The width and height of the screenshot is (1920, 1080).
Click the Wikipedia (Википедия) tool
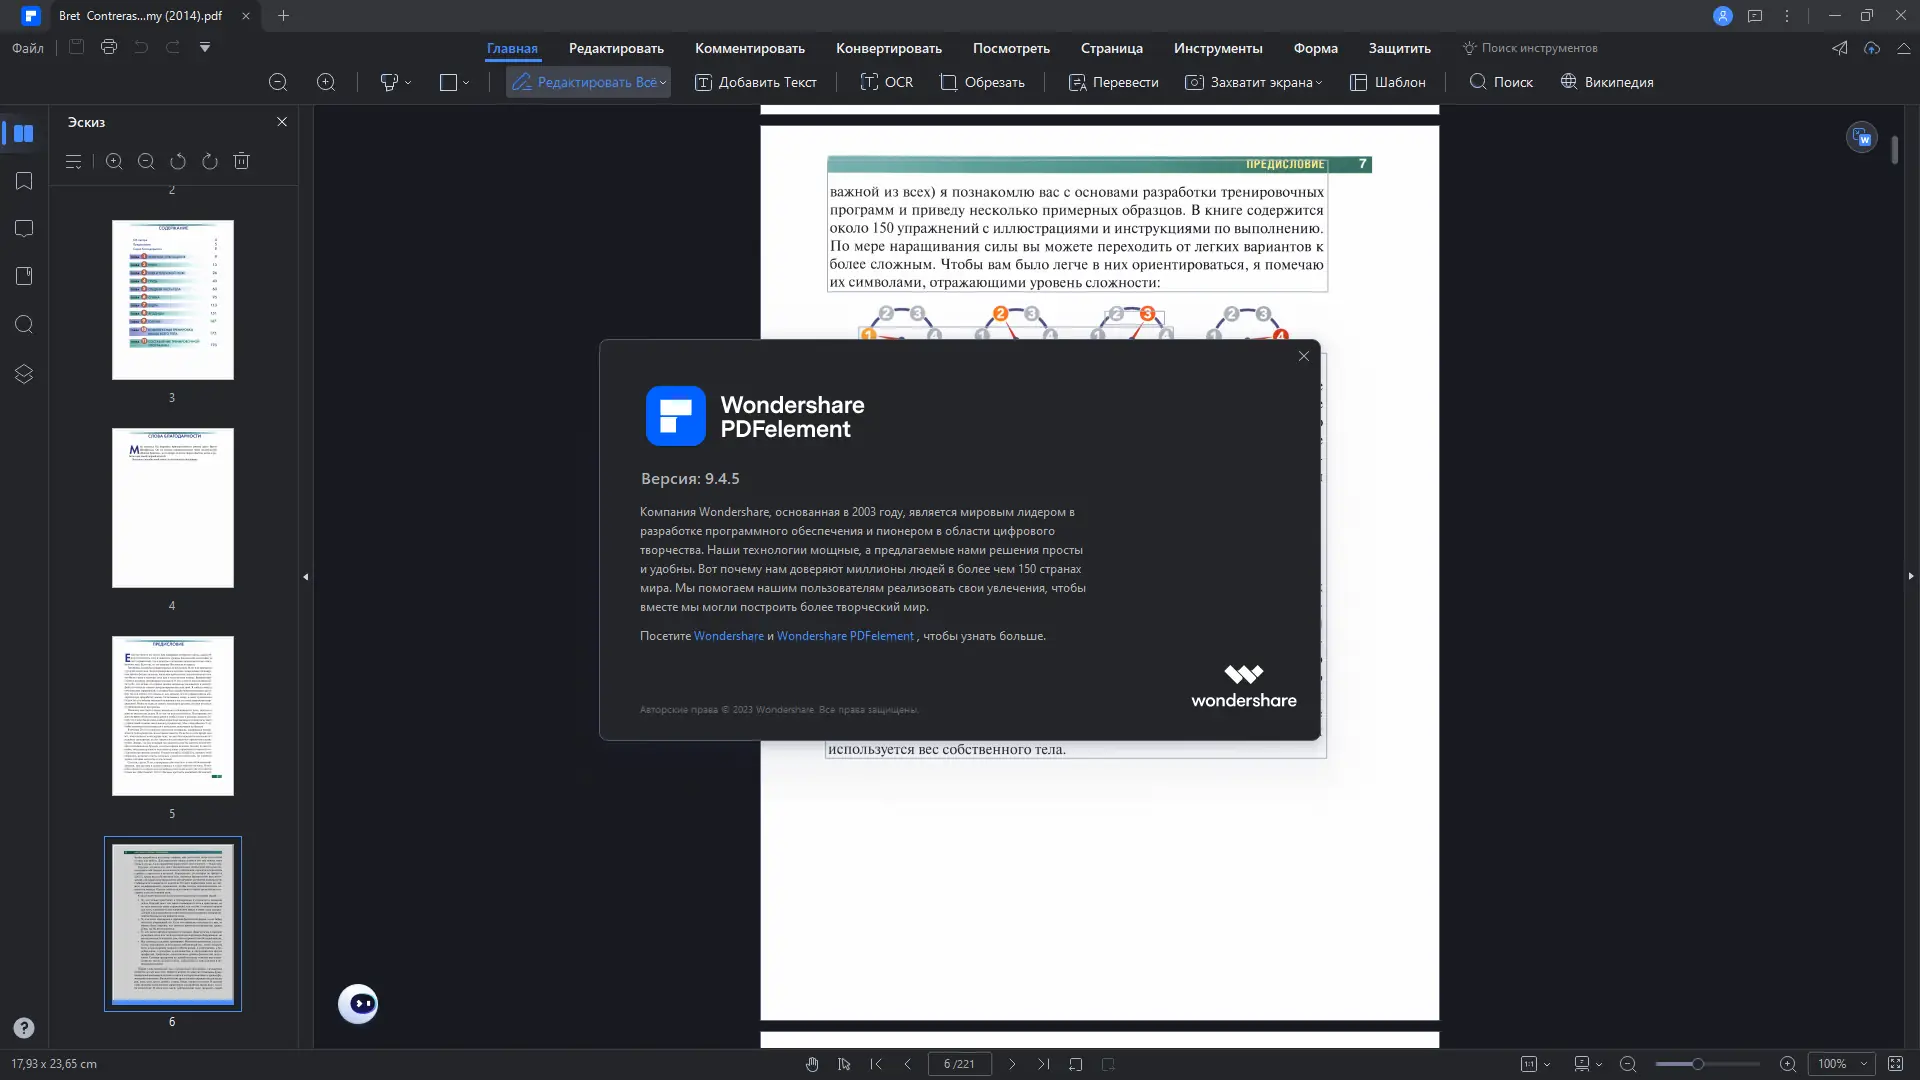pyautogui.click(x=1606, y=82)
